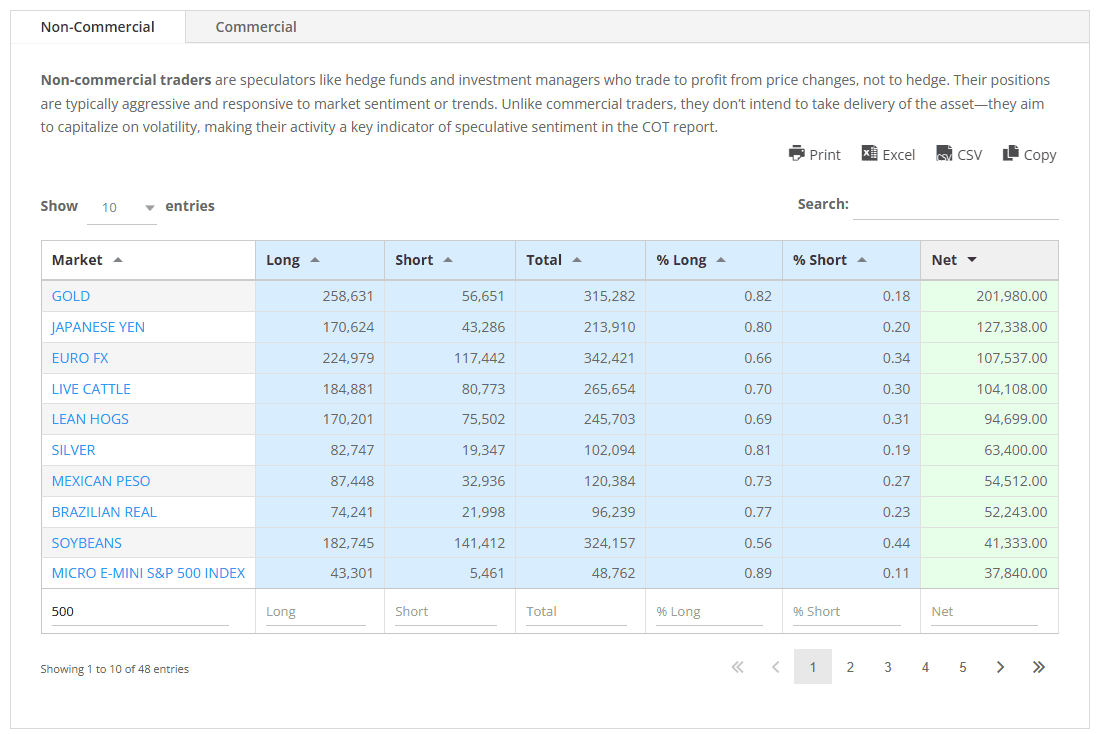Go to page 3 of results

point(887,667)
